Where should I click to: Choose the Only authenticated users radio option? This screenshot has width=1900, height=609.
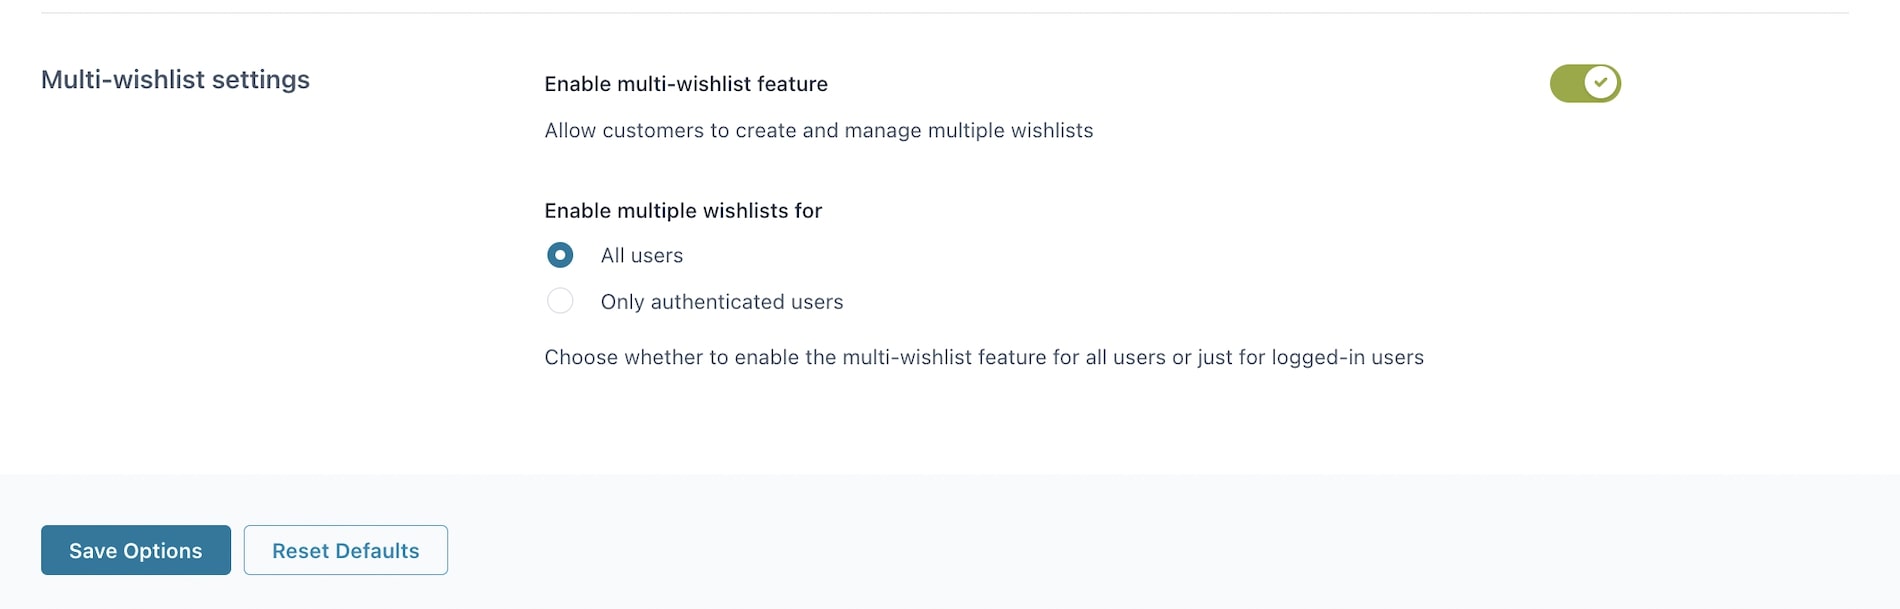[560, 301]
